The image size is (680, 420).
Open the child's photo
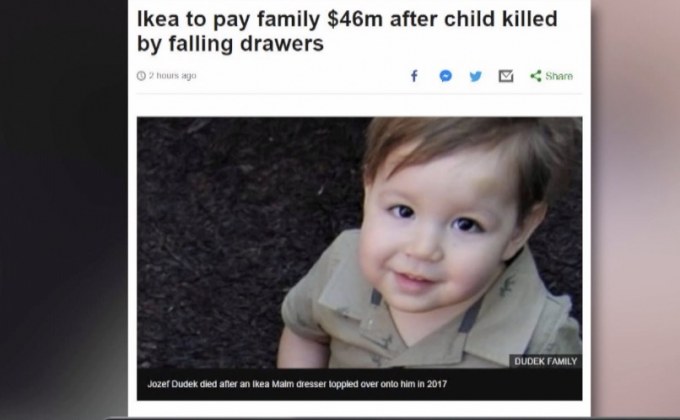pos(360,242)
